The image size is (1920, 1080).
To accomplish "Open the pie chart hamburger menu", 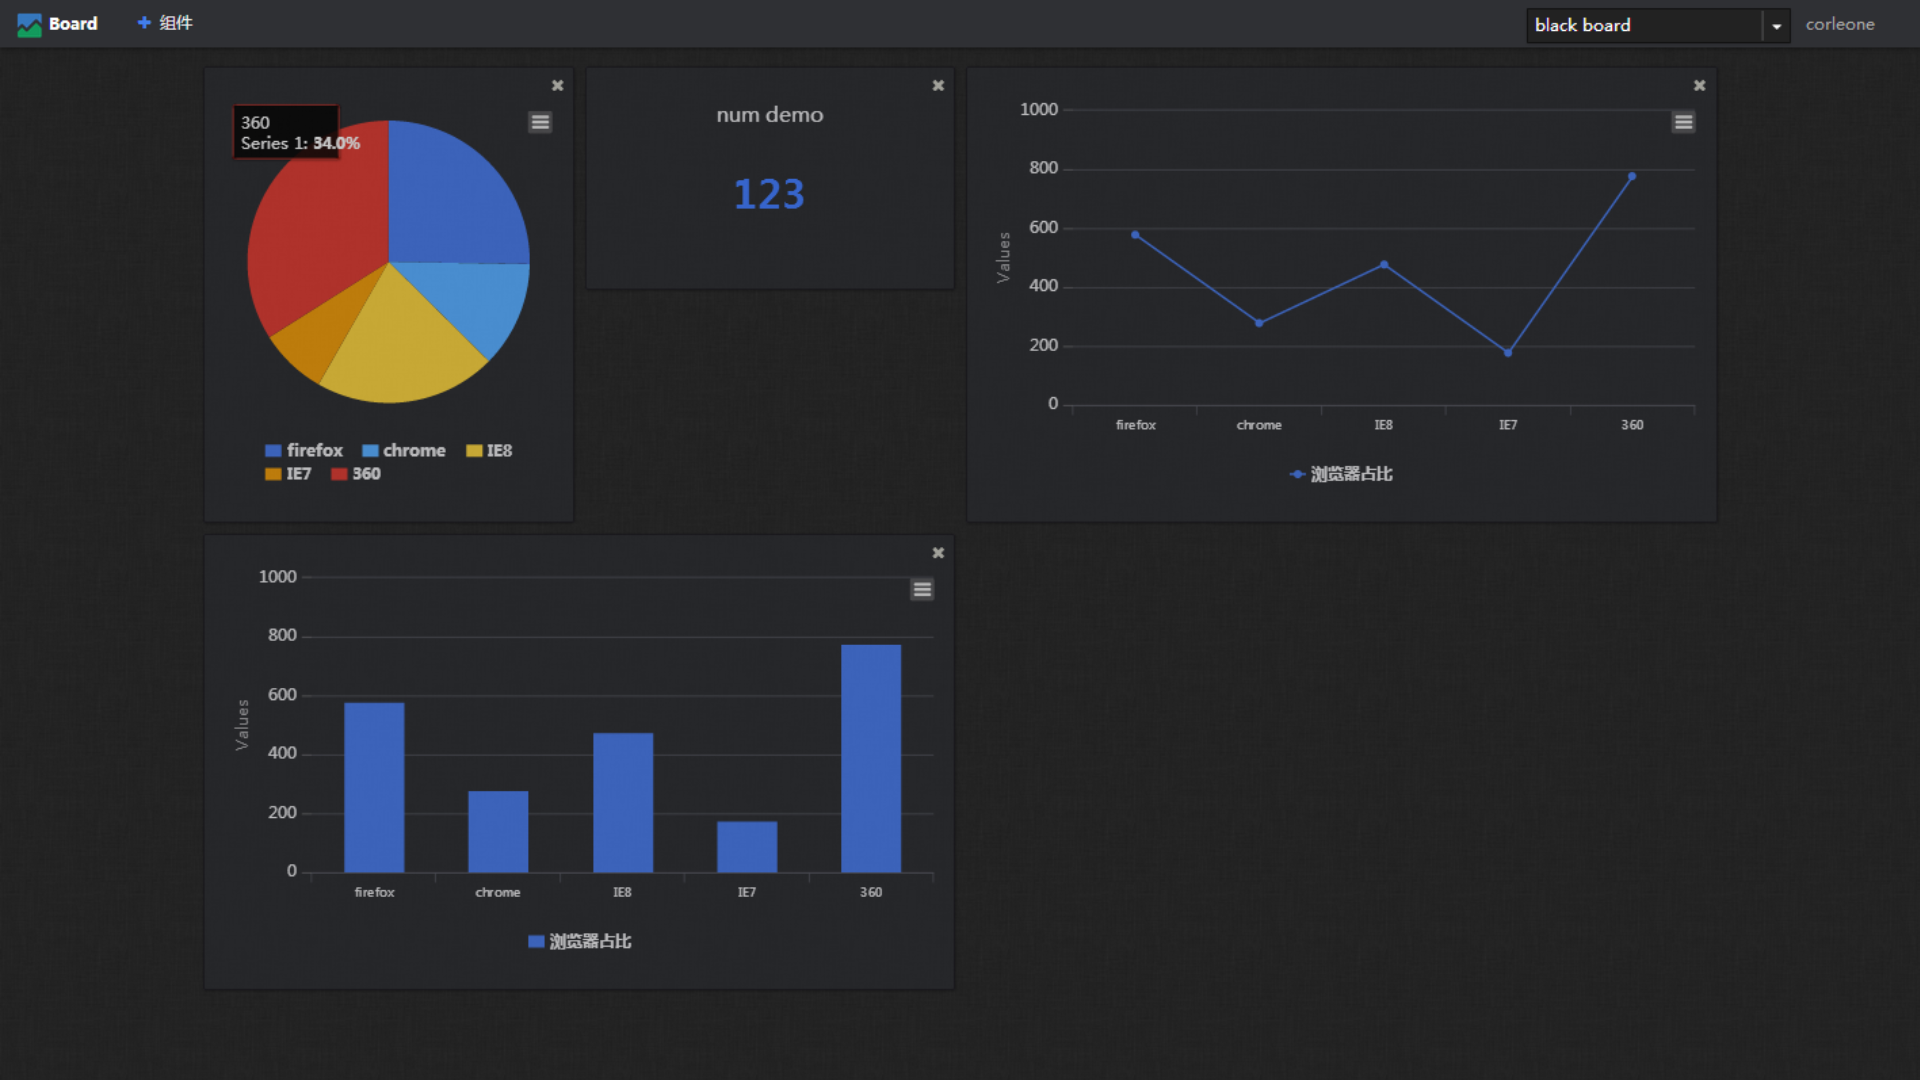I will point(540,122).
